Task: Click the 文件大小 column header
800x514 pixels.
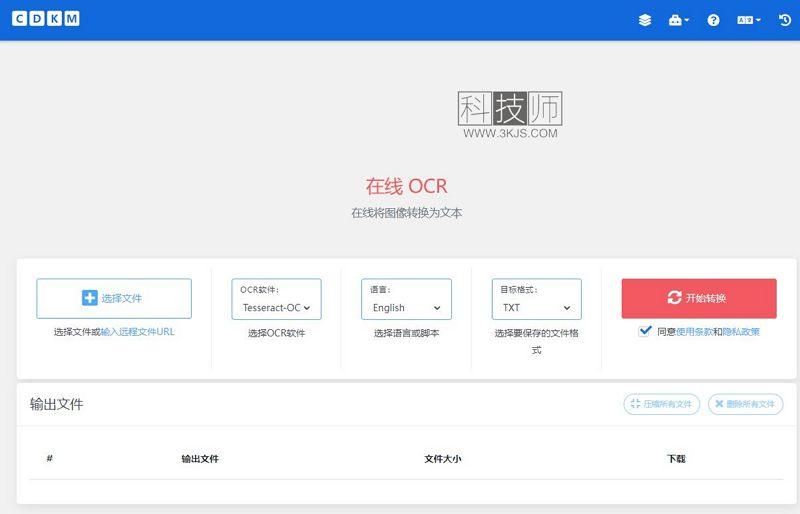Action: (x=443, y=459)
